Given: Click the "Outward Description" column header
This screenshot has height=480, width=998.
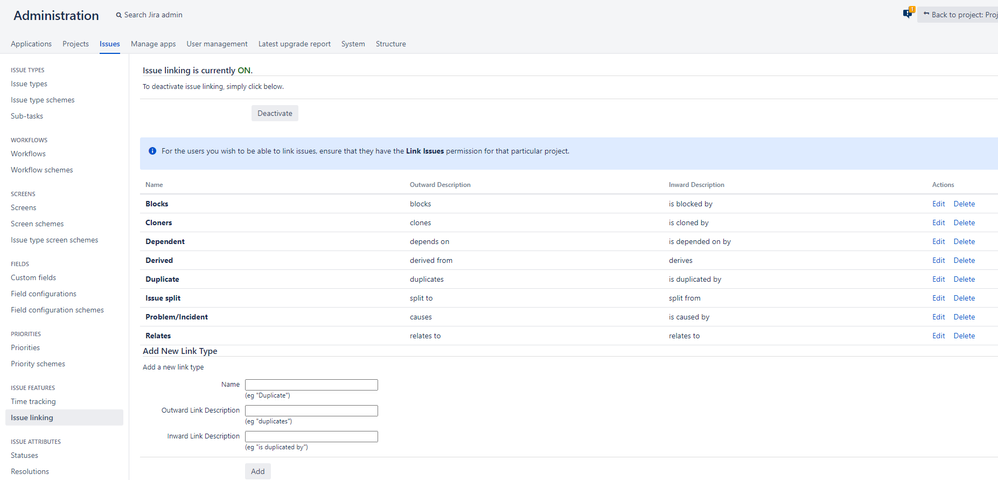Looking at the screenshot, I should click(440, 185).
